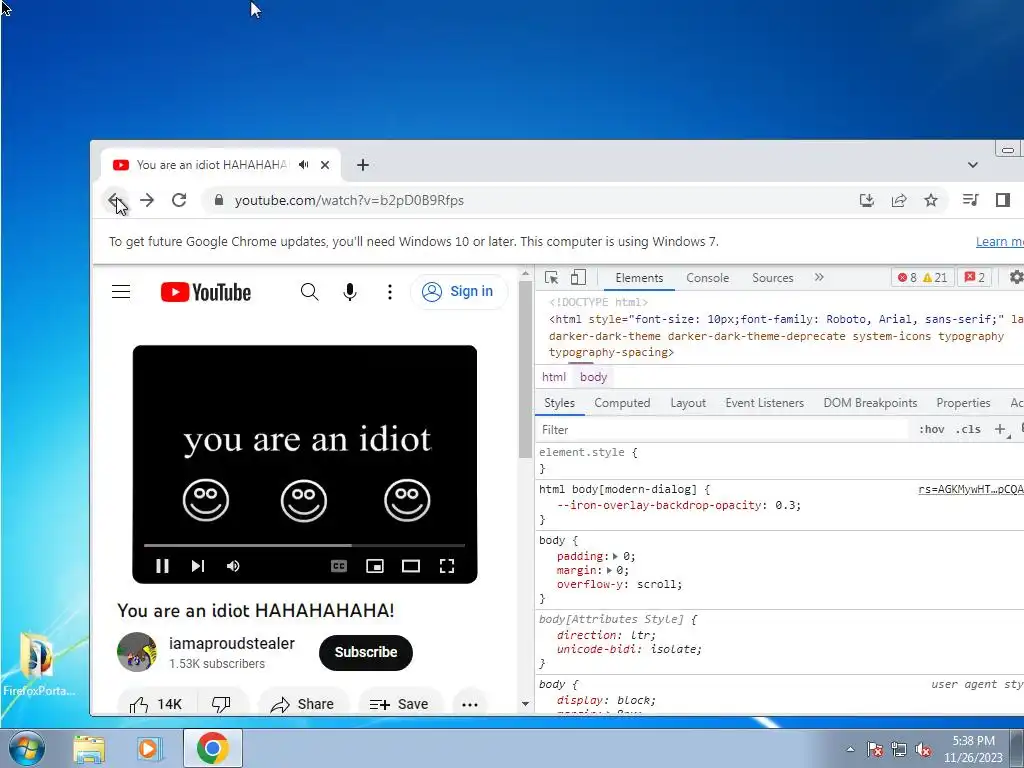Switch to the Sources tab

tap(773, 278)
